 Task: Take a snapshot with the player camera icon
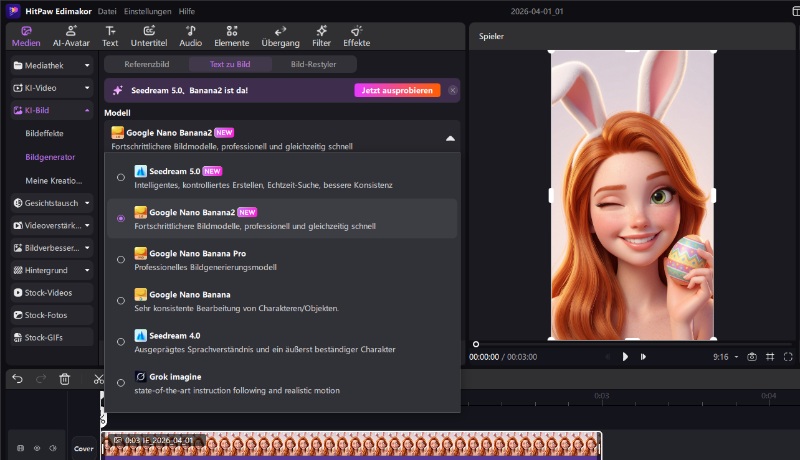point(751,356)
